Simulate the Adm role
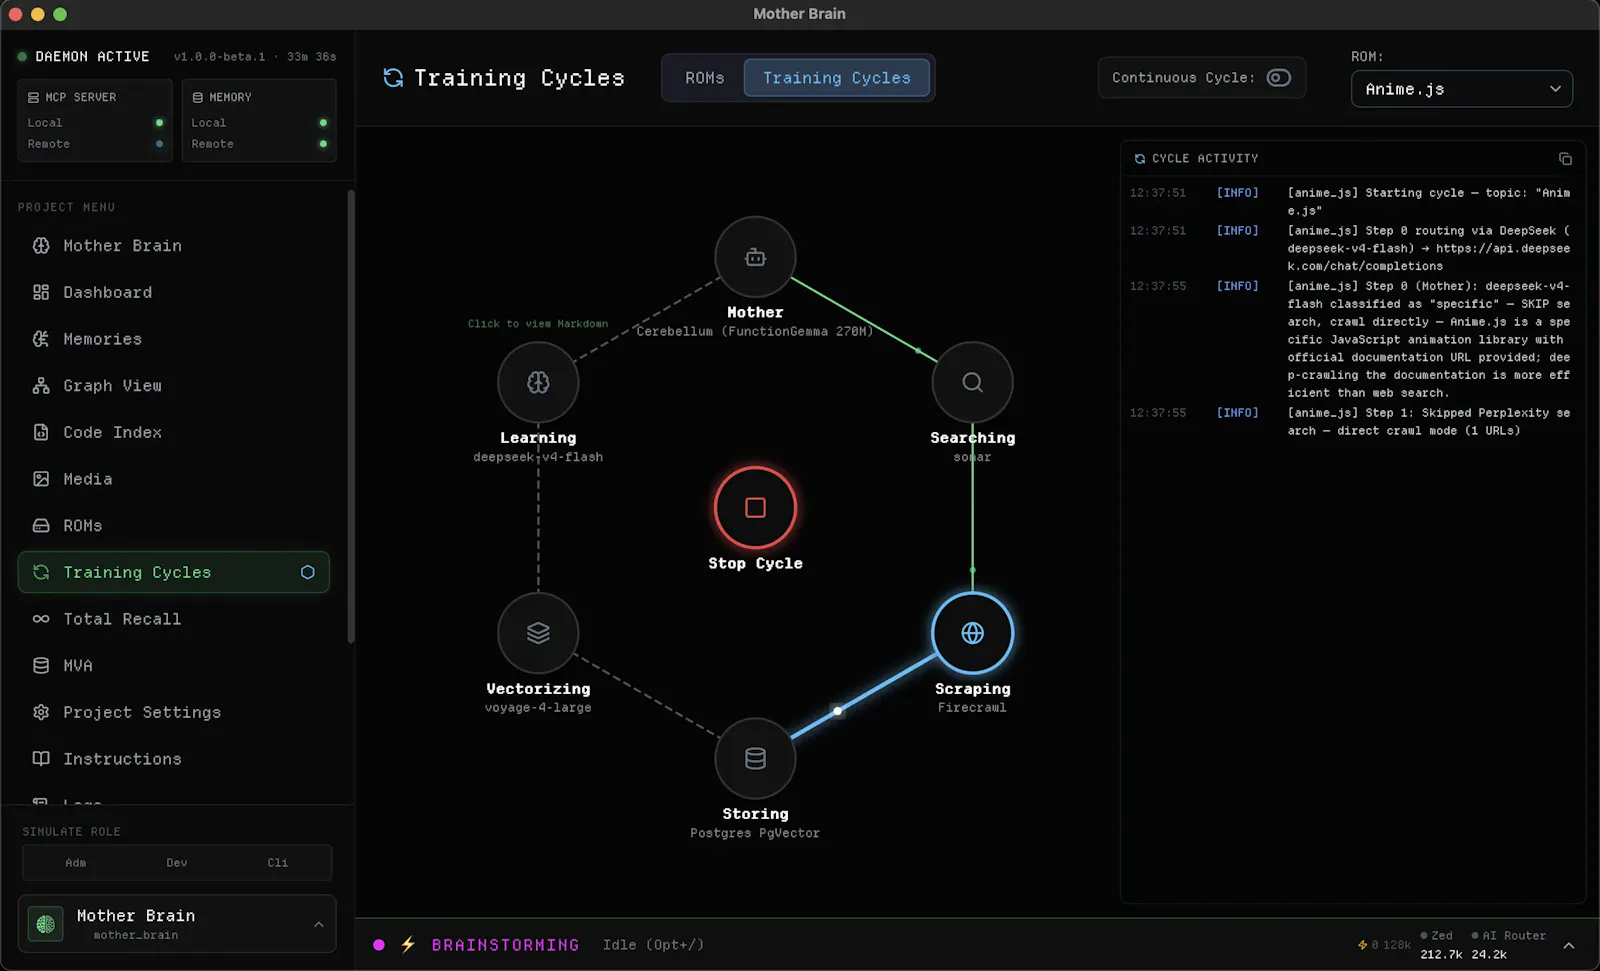Image resolution: width=1600 pixels, height=971 pixels. point(76,863)
